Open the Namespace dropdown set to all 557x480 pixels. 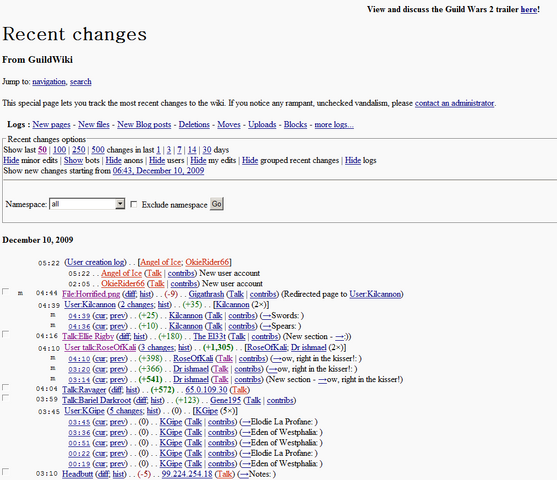point(87,204)
